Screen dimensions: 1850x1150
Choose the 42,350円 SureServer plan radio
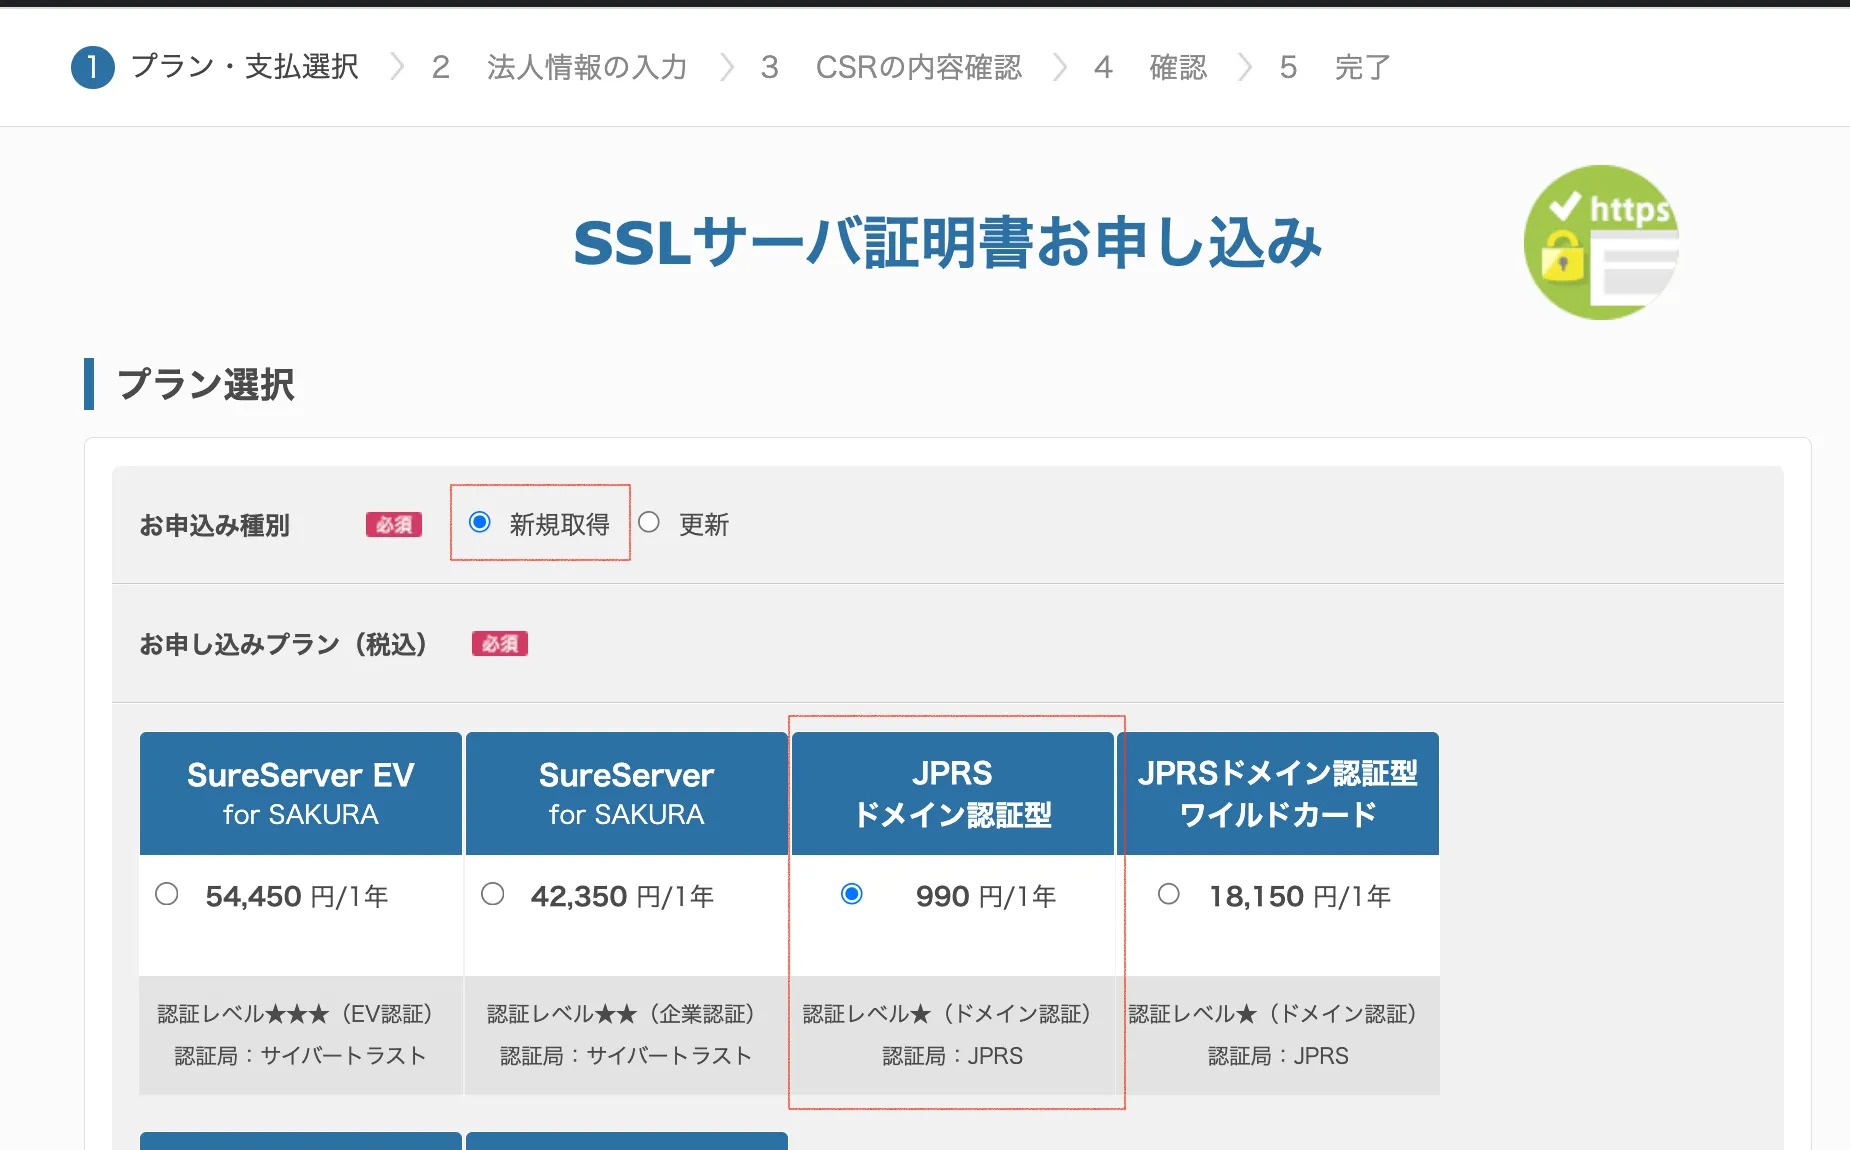[x=492, y=894]
